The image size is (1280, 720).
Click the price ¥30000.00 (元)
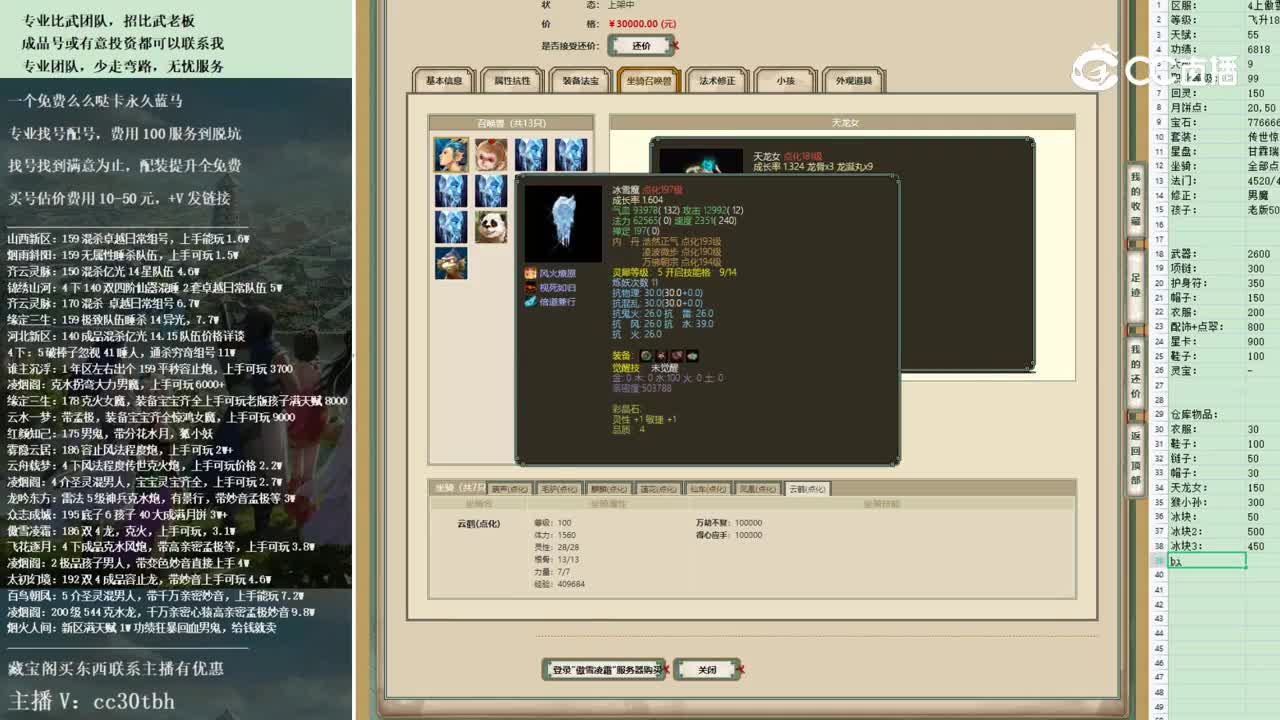(x=642, y=24)
